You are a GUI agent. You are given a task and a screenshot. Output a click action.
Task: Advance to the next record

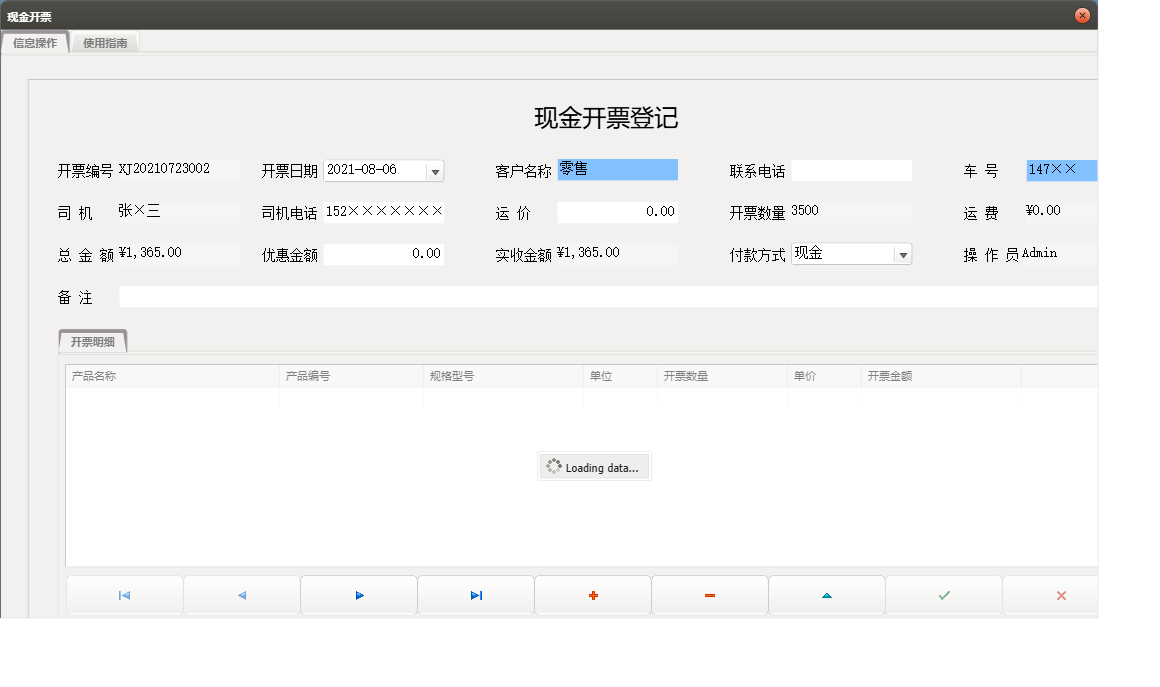tap(358, 594)
